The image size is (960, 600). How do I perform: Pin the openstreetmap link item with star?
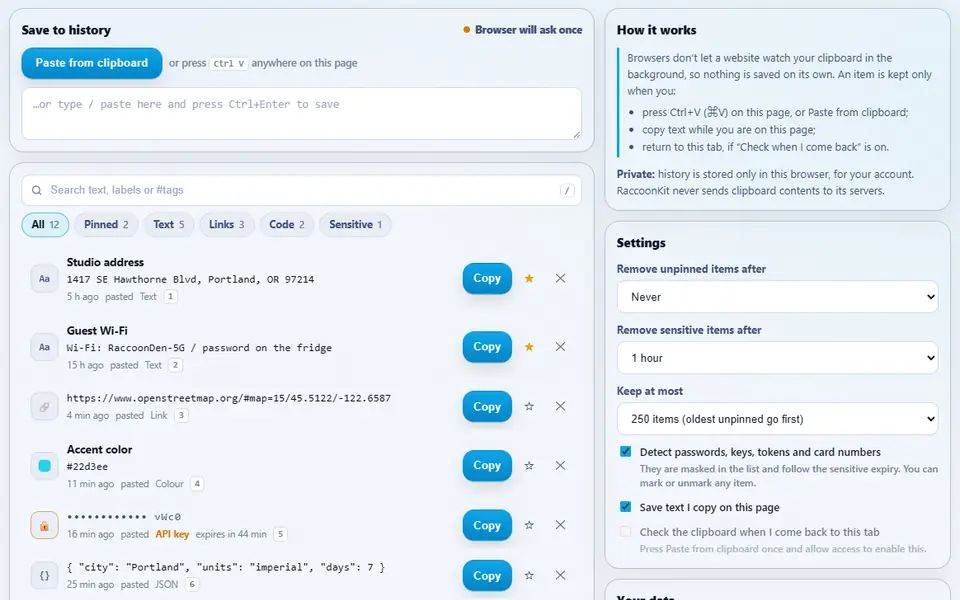(x=529, y=406)
